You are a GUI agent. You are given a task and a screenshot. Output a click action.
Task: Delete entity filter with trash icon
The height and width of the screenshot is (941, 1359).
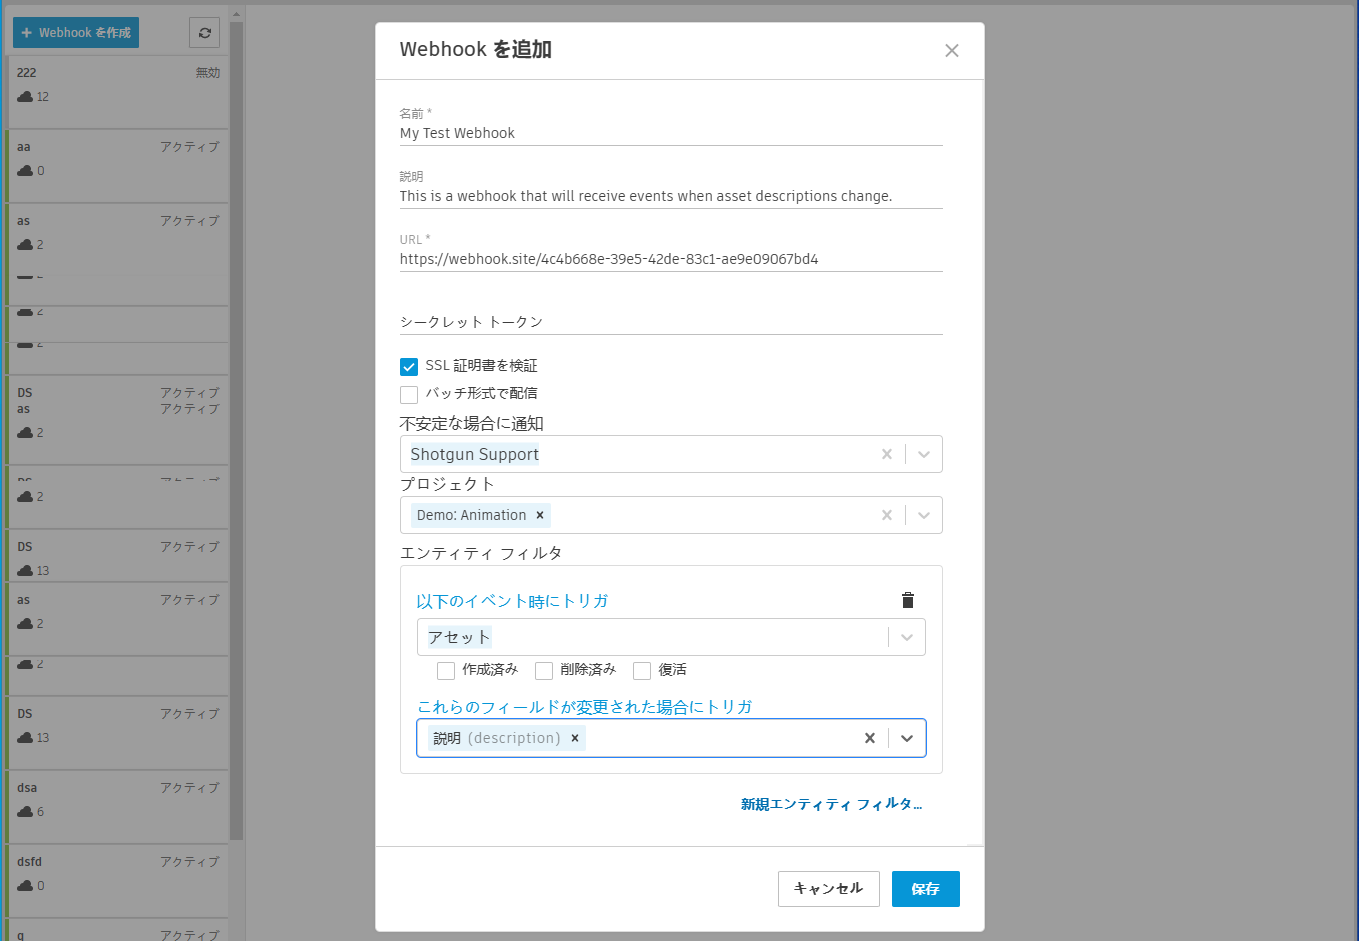(x=908, y=600)
